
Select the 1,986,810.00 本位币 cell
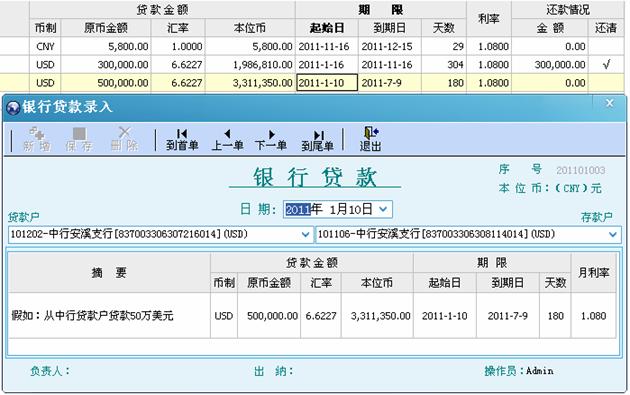[250, 65]
